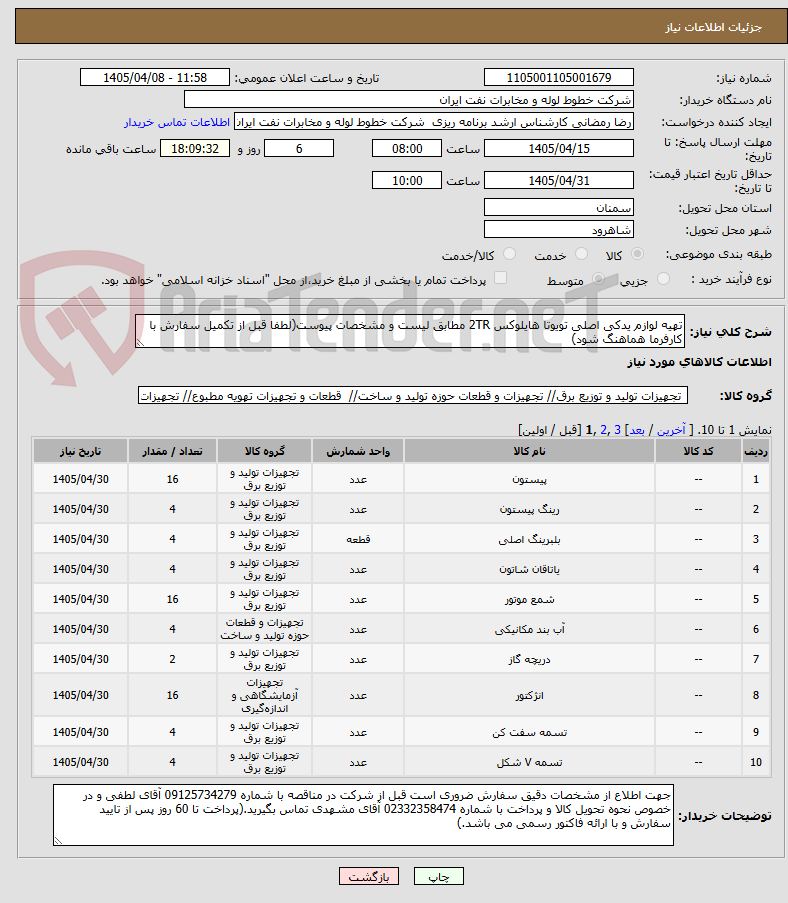Click the ردیف column header
The image size is (788, 903).
(756, 451)
